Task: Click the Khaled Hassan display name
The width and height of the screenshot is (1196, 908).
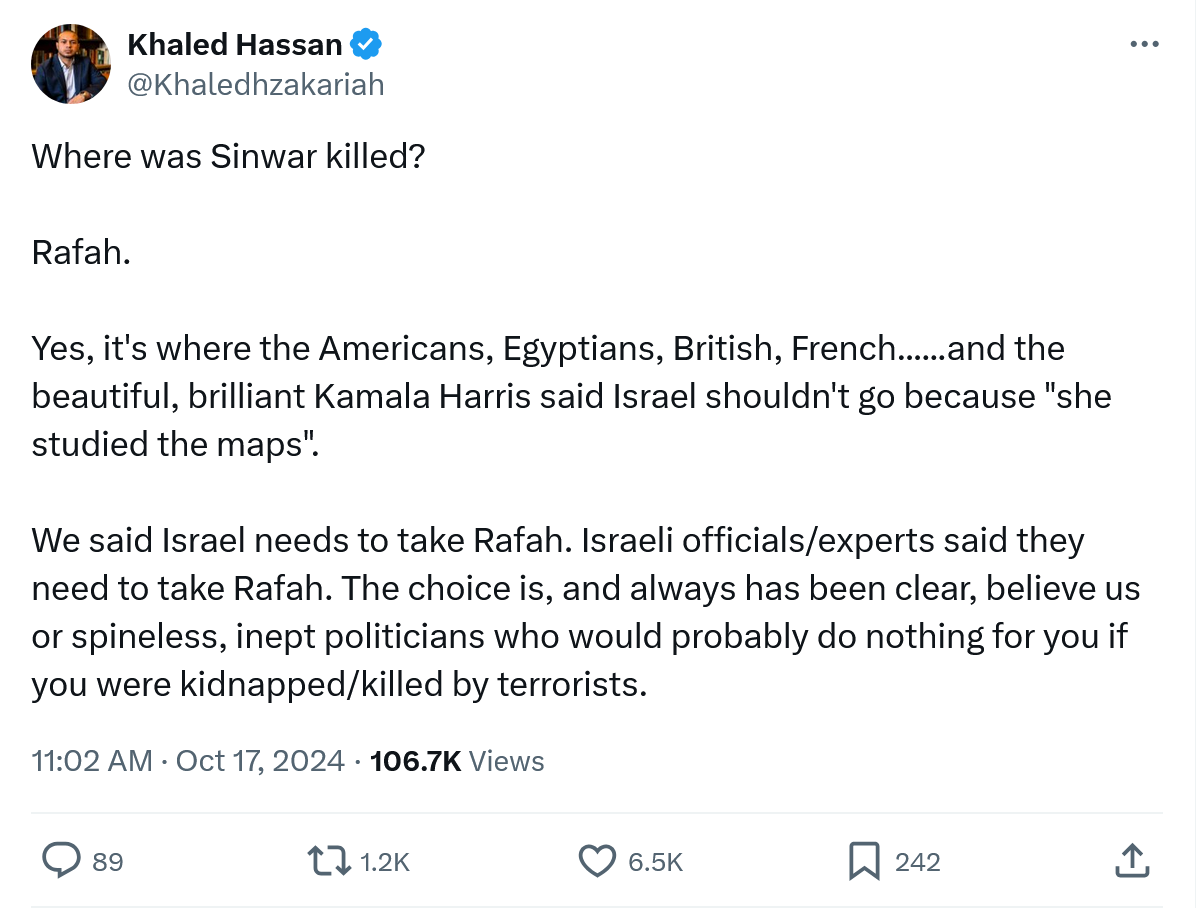Action: tap(234, 44)
